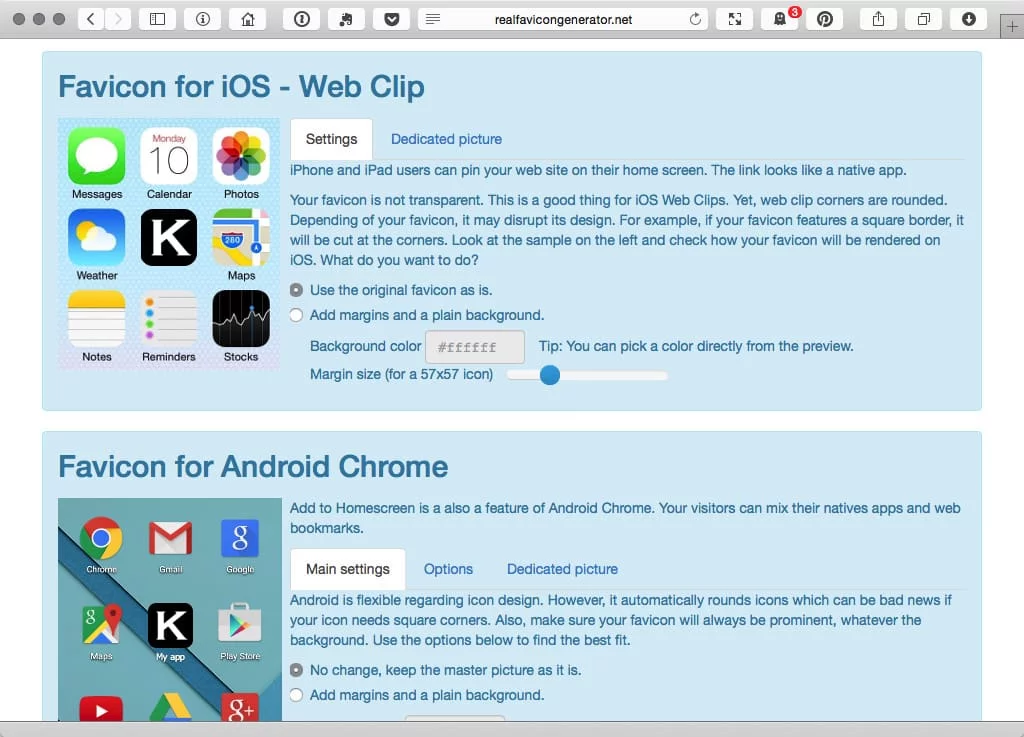Open the iOS Settings tab
This screenshot has width=1024, height=737.
point(332,139)
